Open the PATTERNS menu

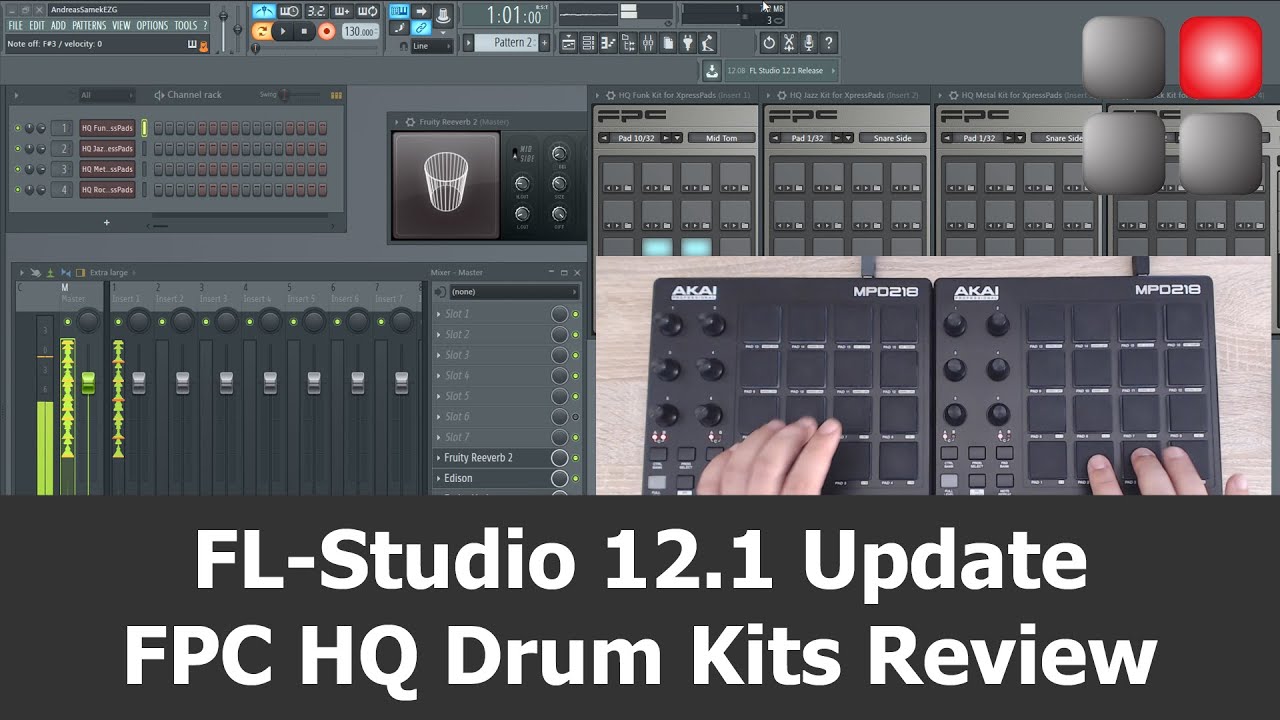pyautogui.click(x=89, y=25)
